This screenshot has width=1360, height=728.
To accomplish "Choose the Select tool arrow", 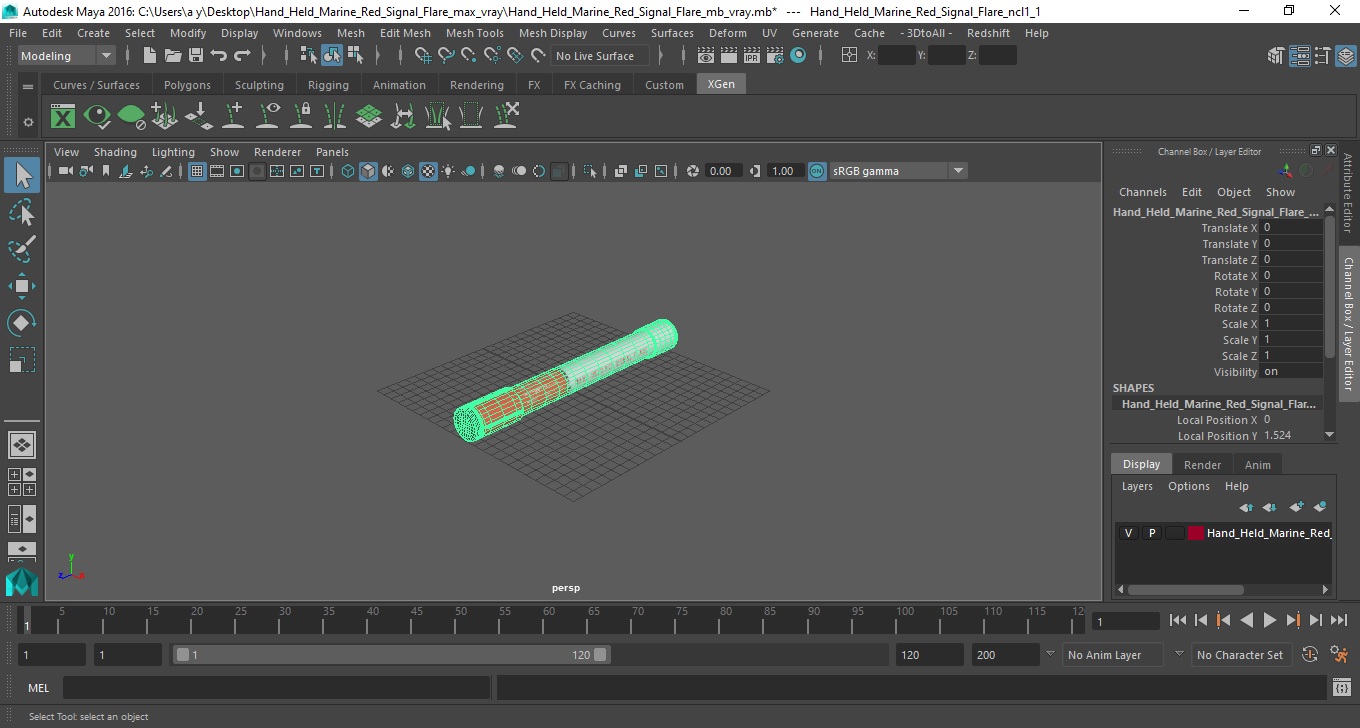I will tap(22, 176).
